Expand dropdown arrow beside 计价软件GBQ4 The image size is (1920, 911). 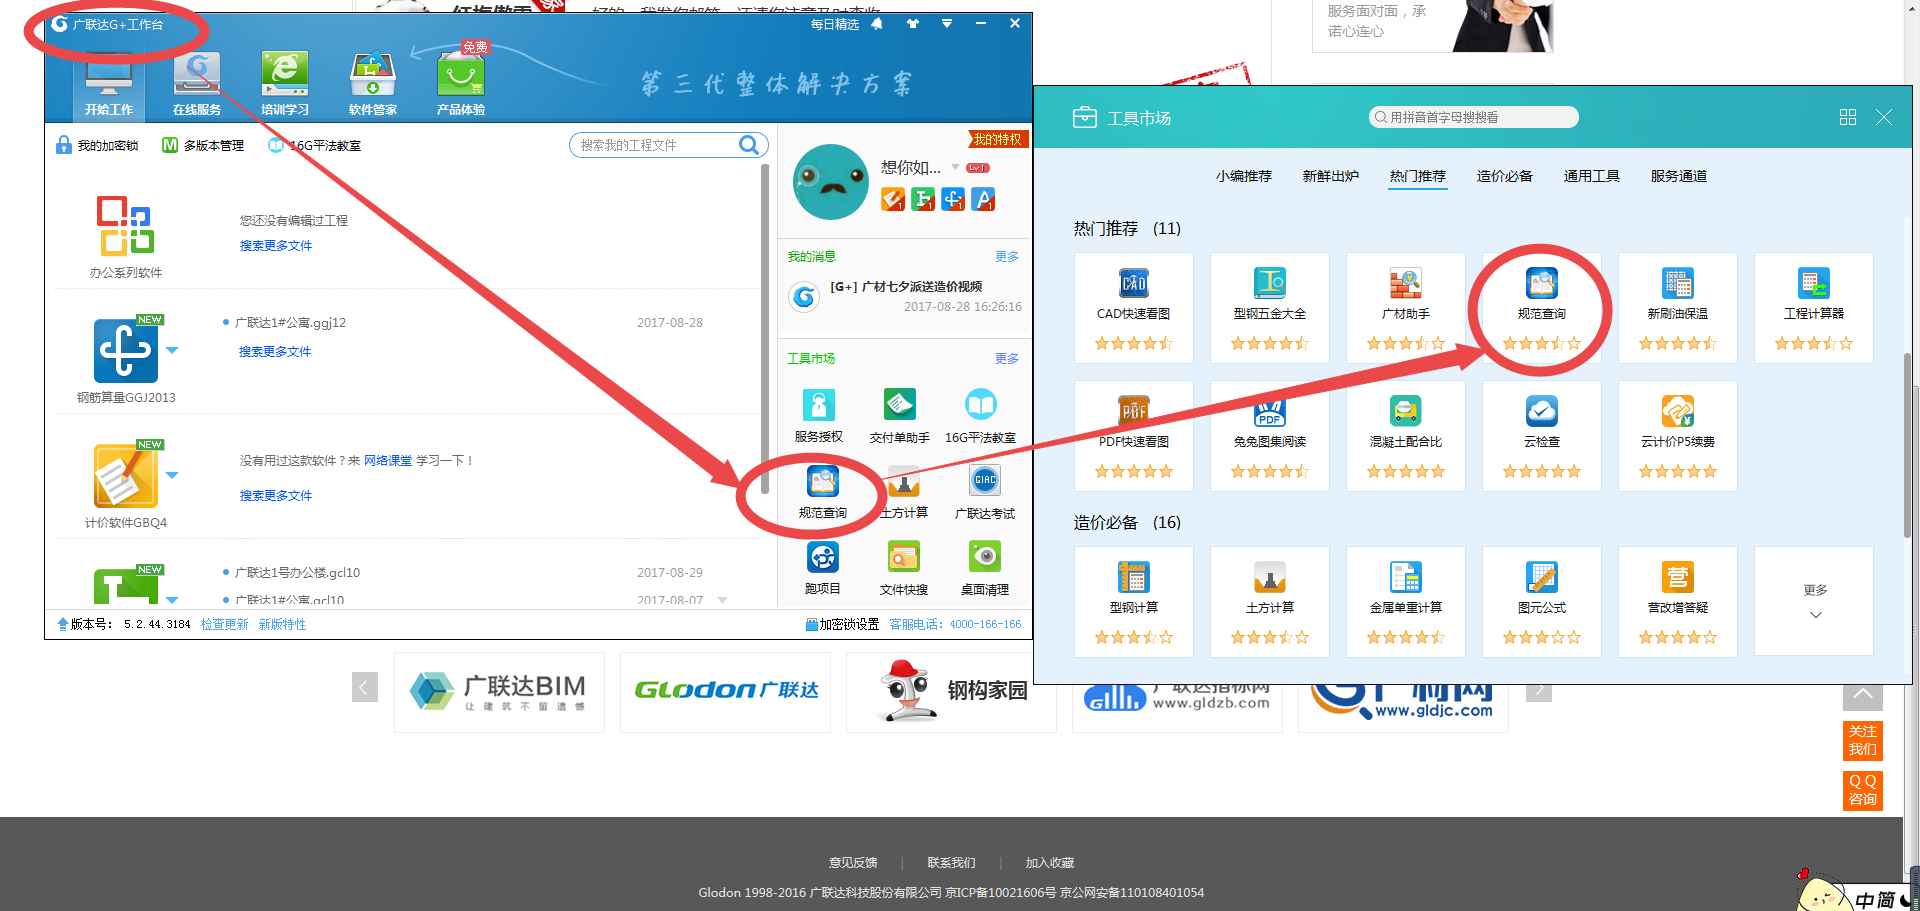coord(172,475)
